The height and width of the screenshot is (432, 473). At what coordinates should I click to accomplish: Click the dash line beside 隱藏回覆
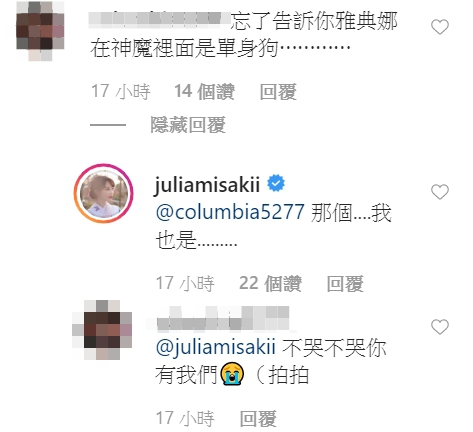pos(108,125)
